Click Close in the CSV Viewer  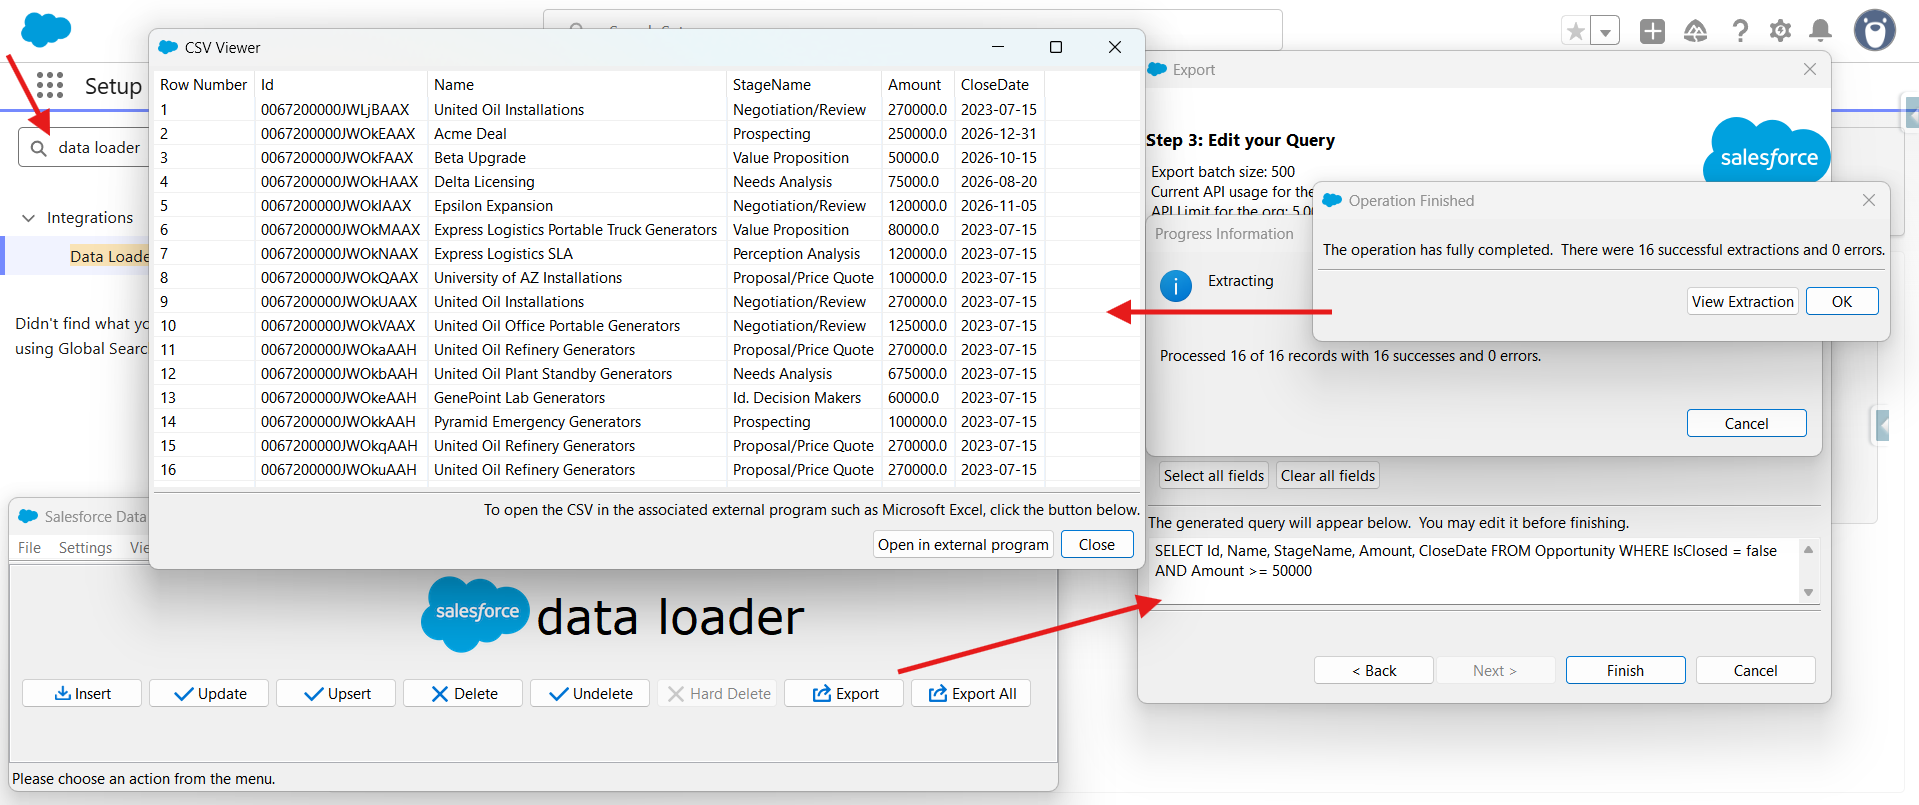1097,545
